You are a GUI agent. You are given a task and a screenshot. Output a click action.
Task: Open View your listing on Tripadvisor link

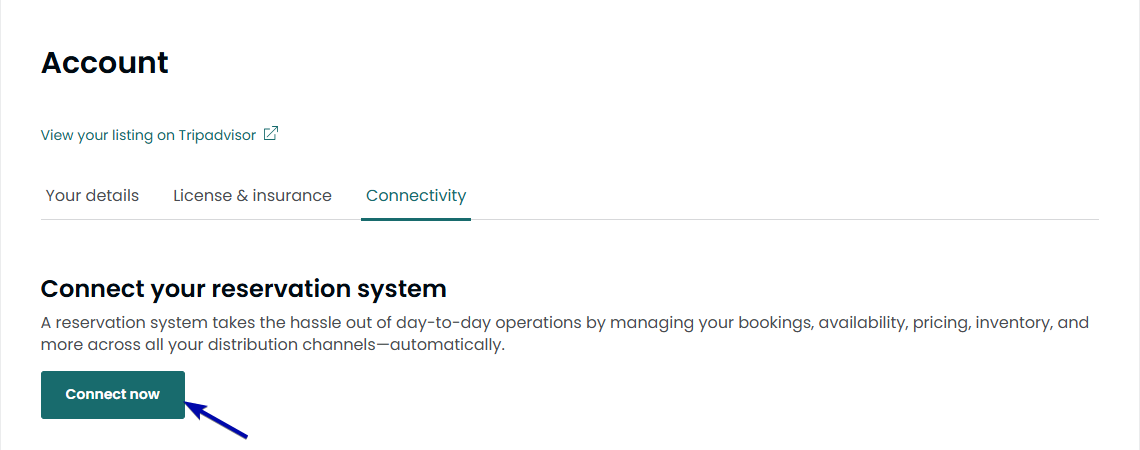pyautogui.click(x=148, y=135)
